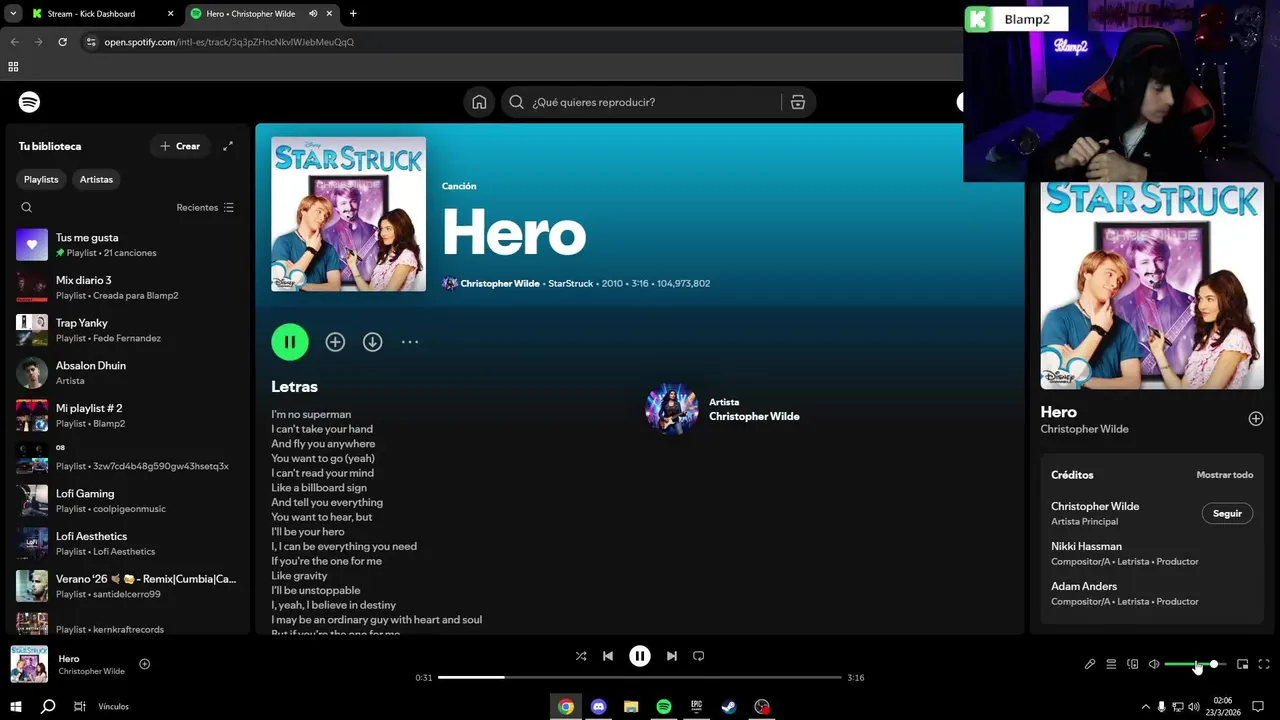1280x720 pixels.
Task: Open the Recientes sort dropdown
Action: coord(205,208)
